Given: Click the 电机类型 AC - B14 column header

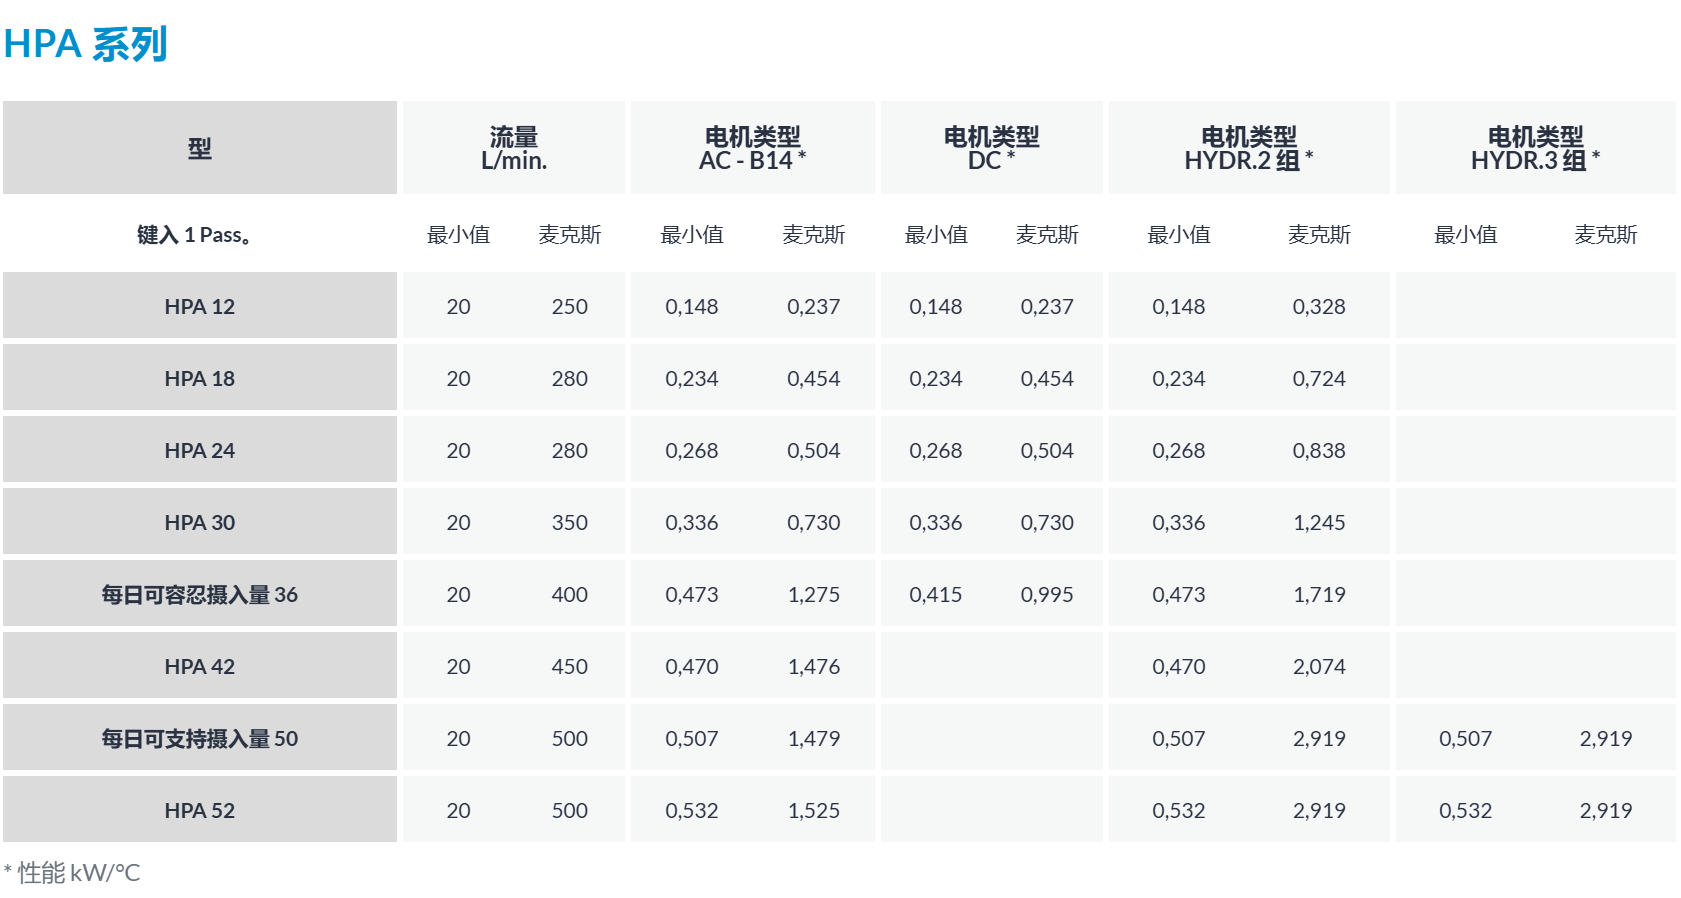Looking at the screenshot, I should pos(753,148).
